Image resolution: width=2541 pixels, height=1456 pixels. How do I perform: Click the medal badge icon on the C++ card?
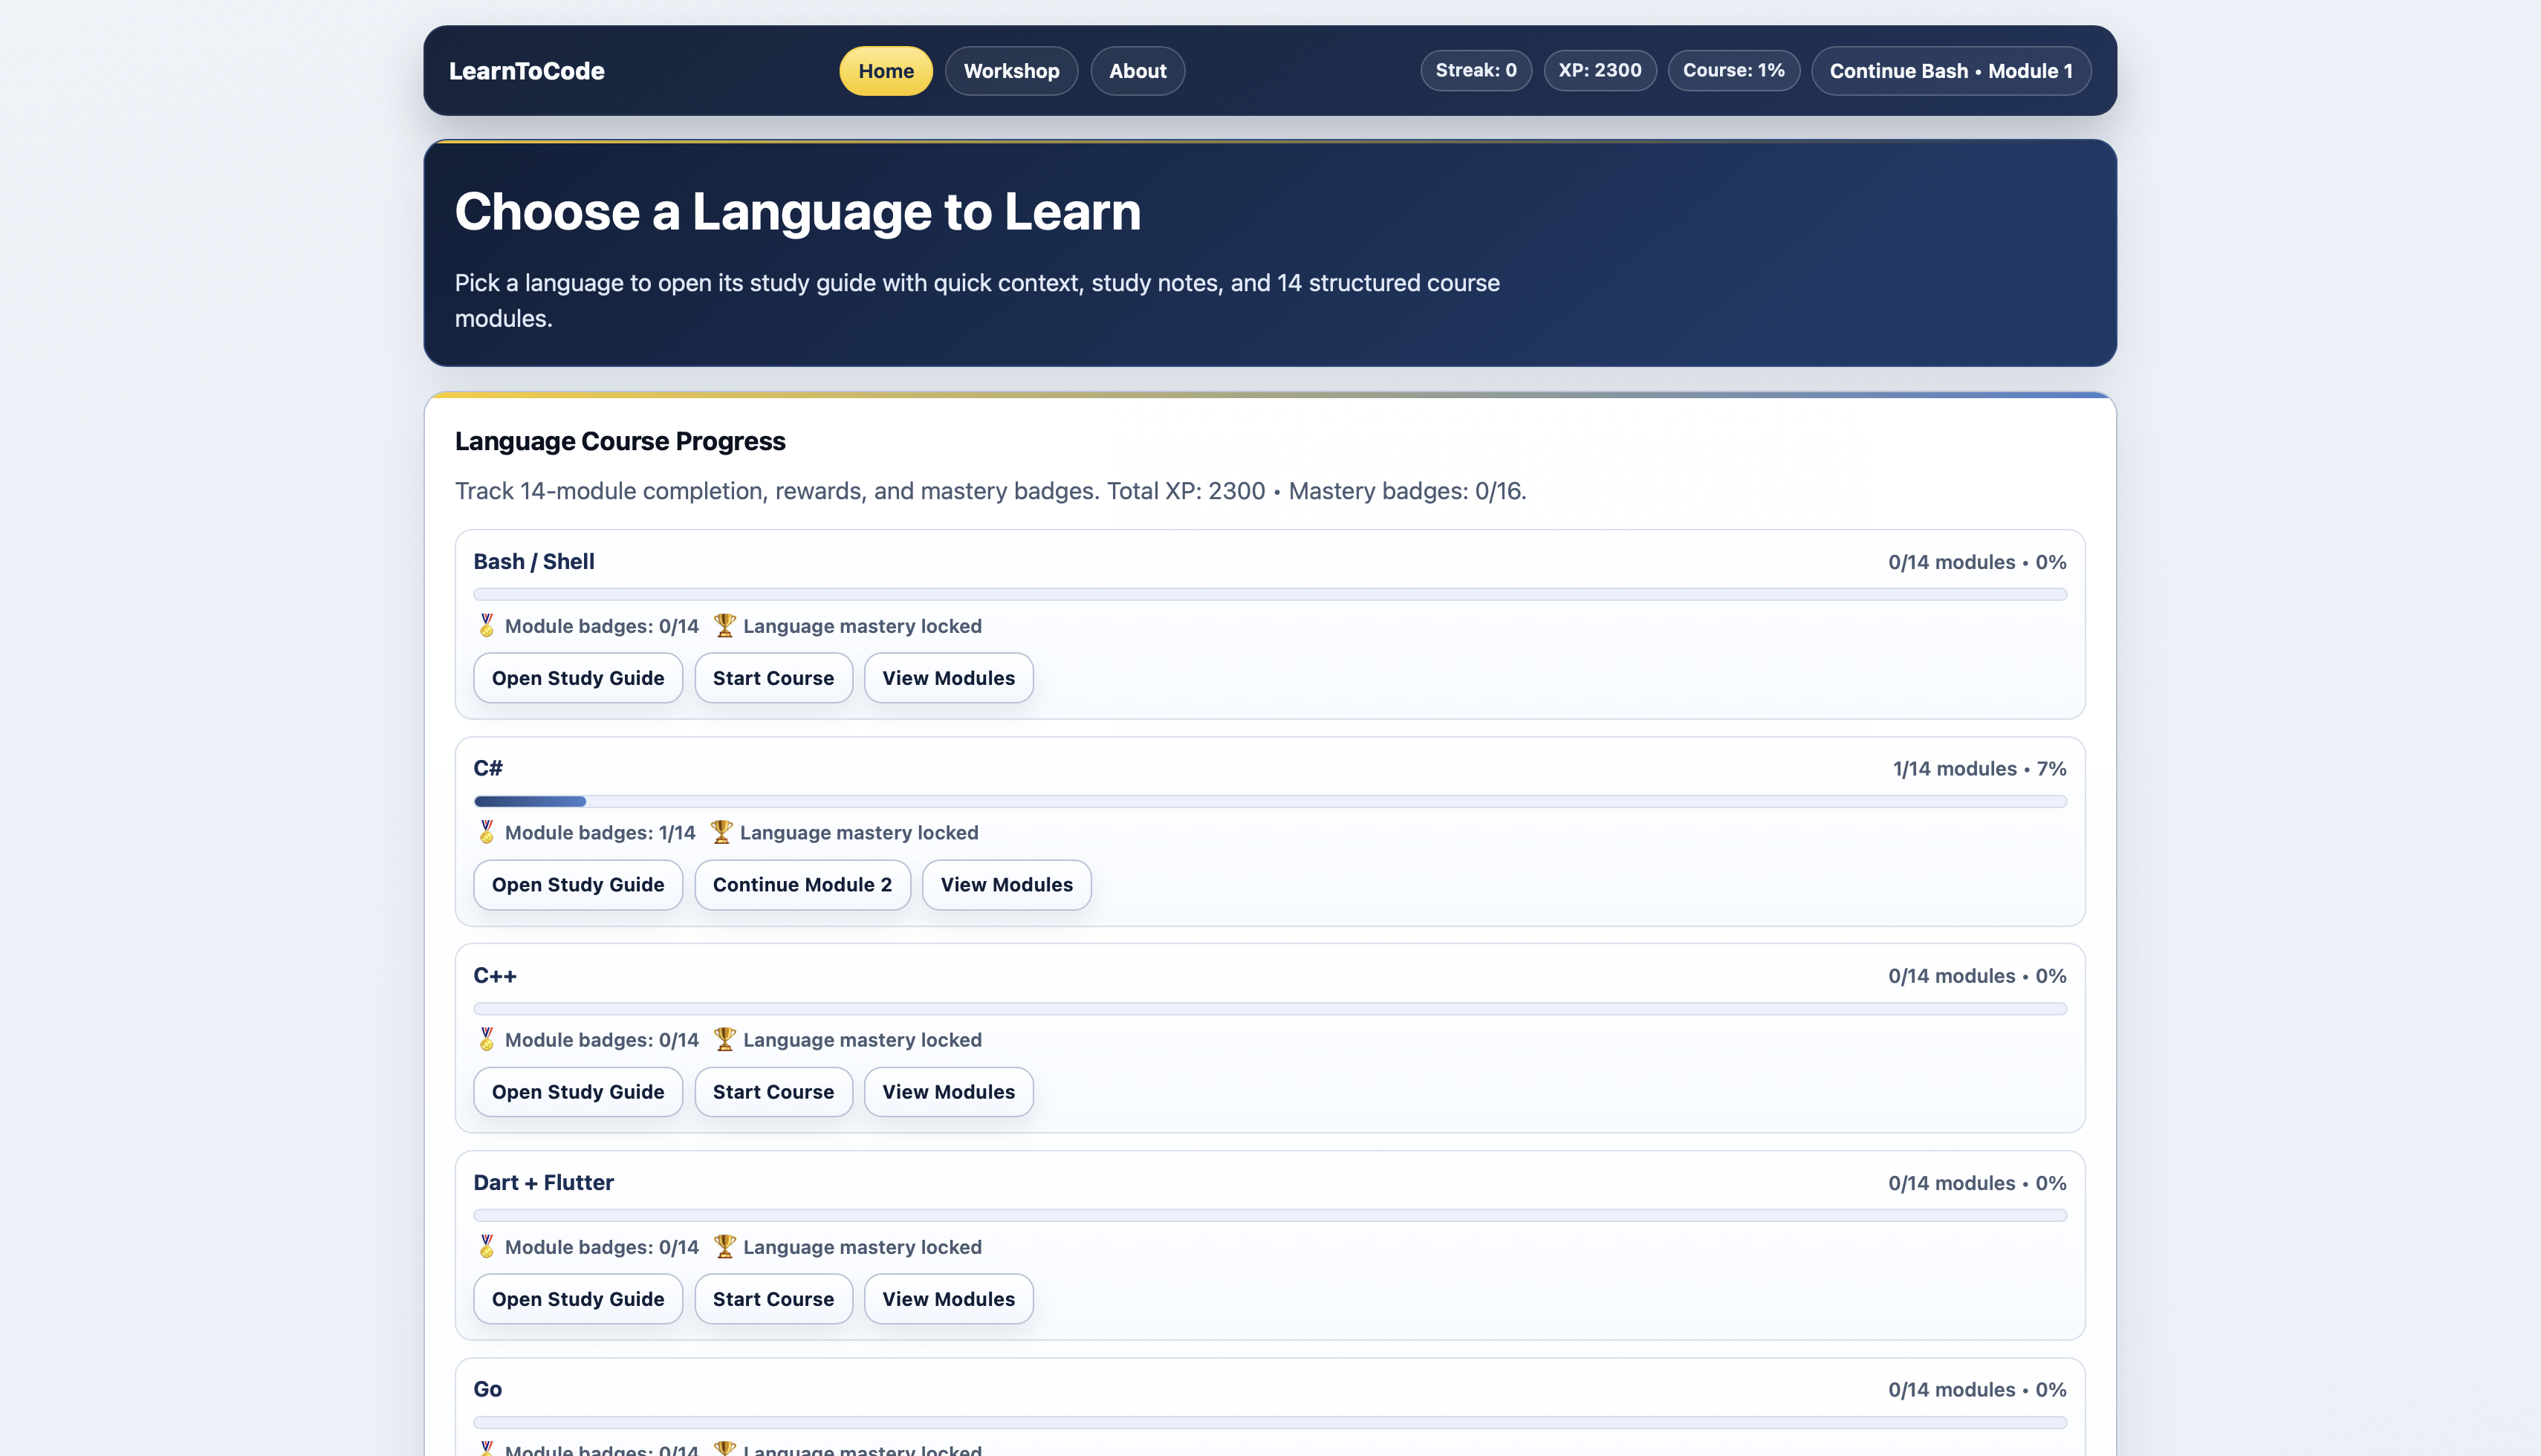point(487,1039)
